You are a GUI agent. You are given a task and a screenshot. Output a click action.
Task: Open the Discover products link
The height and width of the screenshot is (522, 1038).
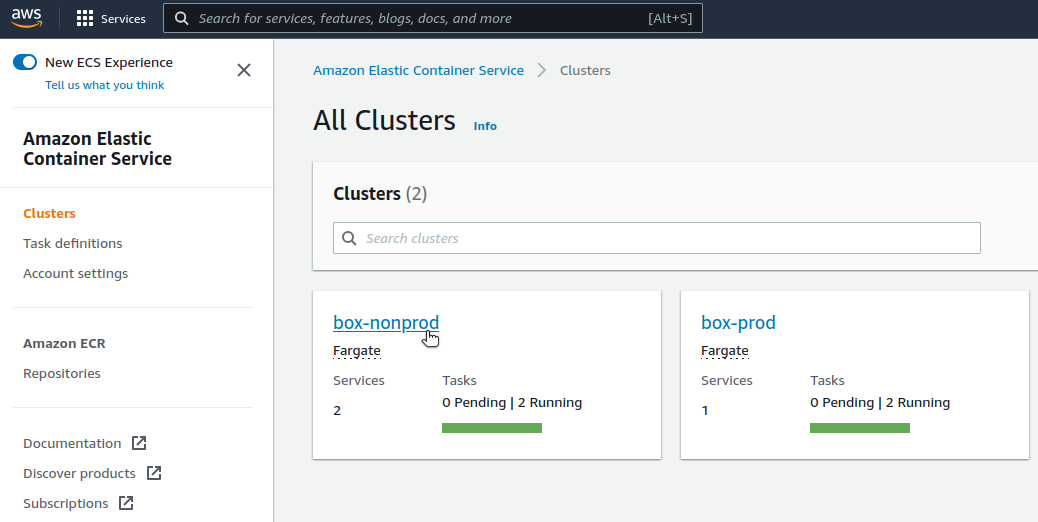tap(79, 473)
